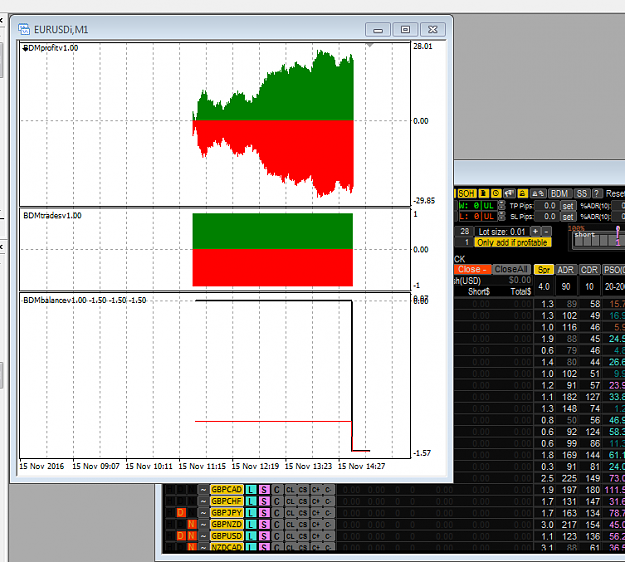Click the chart shift triangle marker at top
Image resolution: width=625 pixels, height=562 pixels.
[x=370, y=45]
